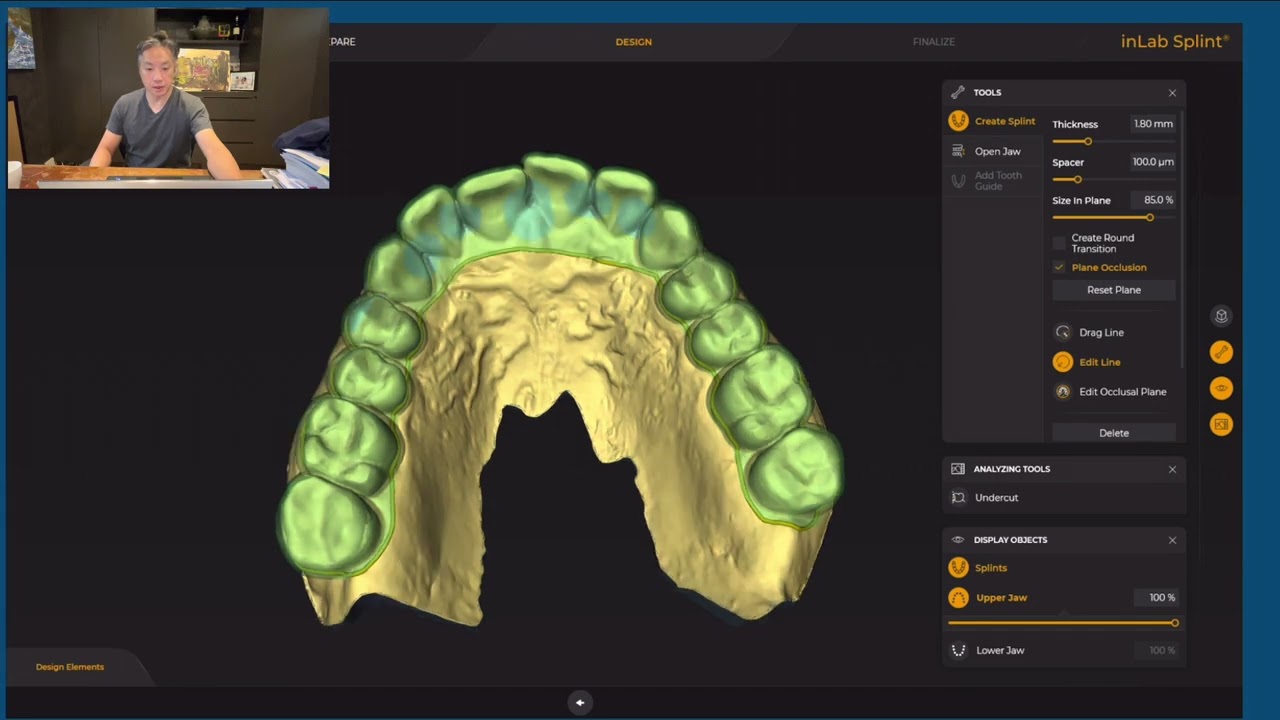Screen dimensions: 1280x720
Task: Activate the Edit Occlusal Plane tool
Action: [1110, 392]
